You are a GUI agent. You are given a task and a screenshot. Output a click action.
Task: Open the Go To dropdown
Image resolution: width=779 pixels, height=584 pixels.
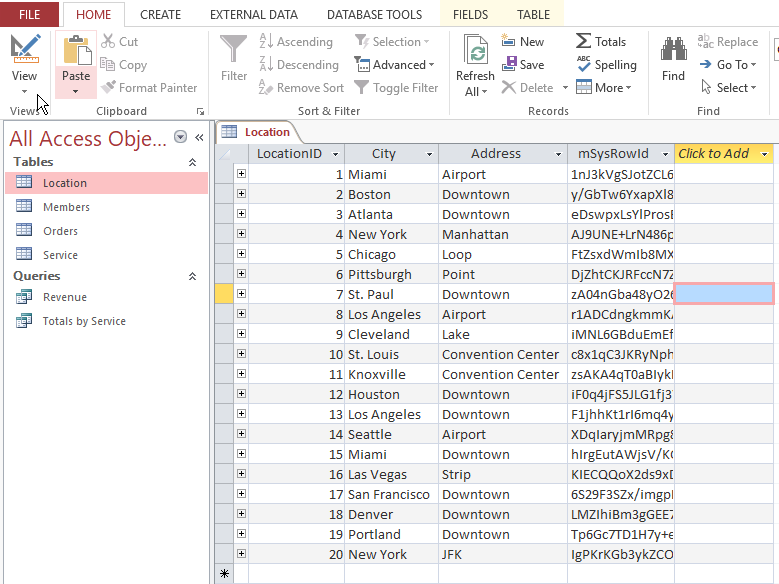728,64
